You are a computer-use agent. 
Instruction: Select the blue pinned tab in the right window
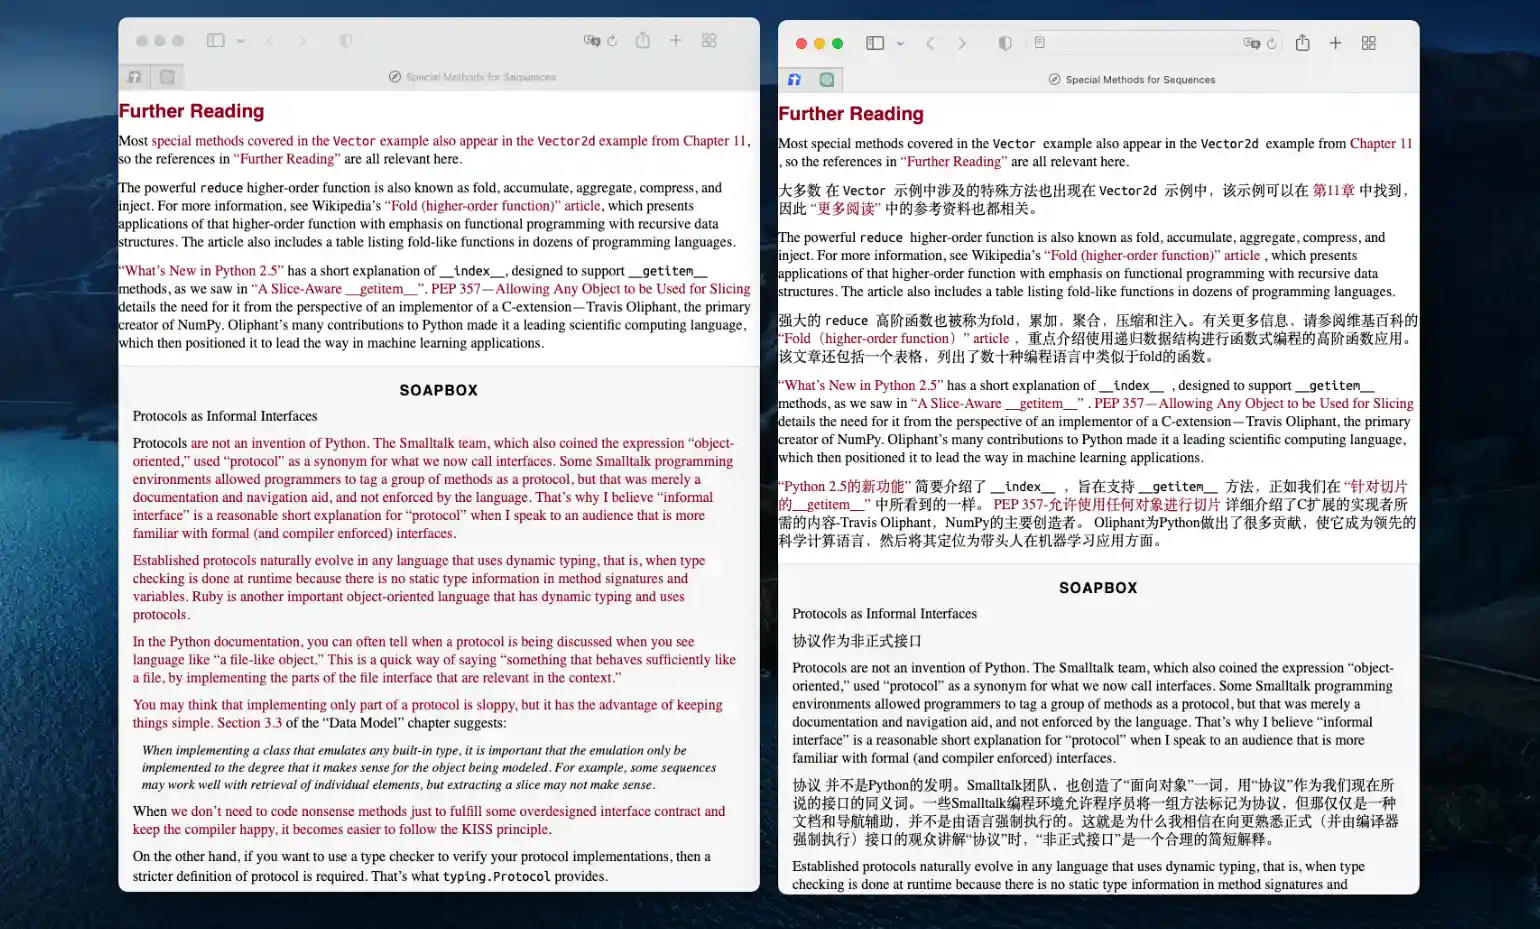[x=794, y=79]
